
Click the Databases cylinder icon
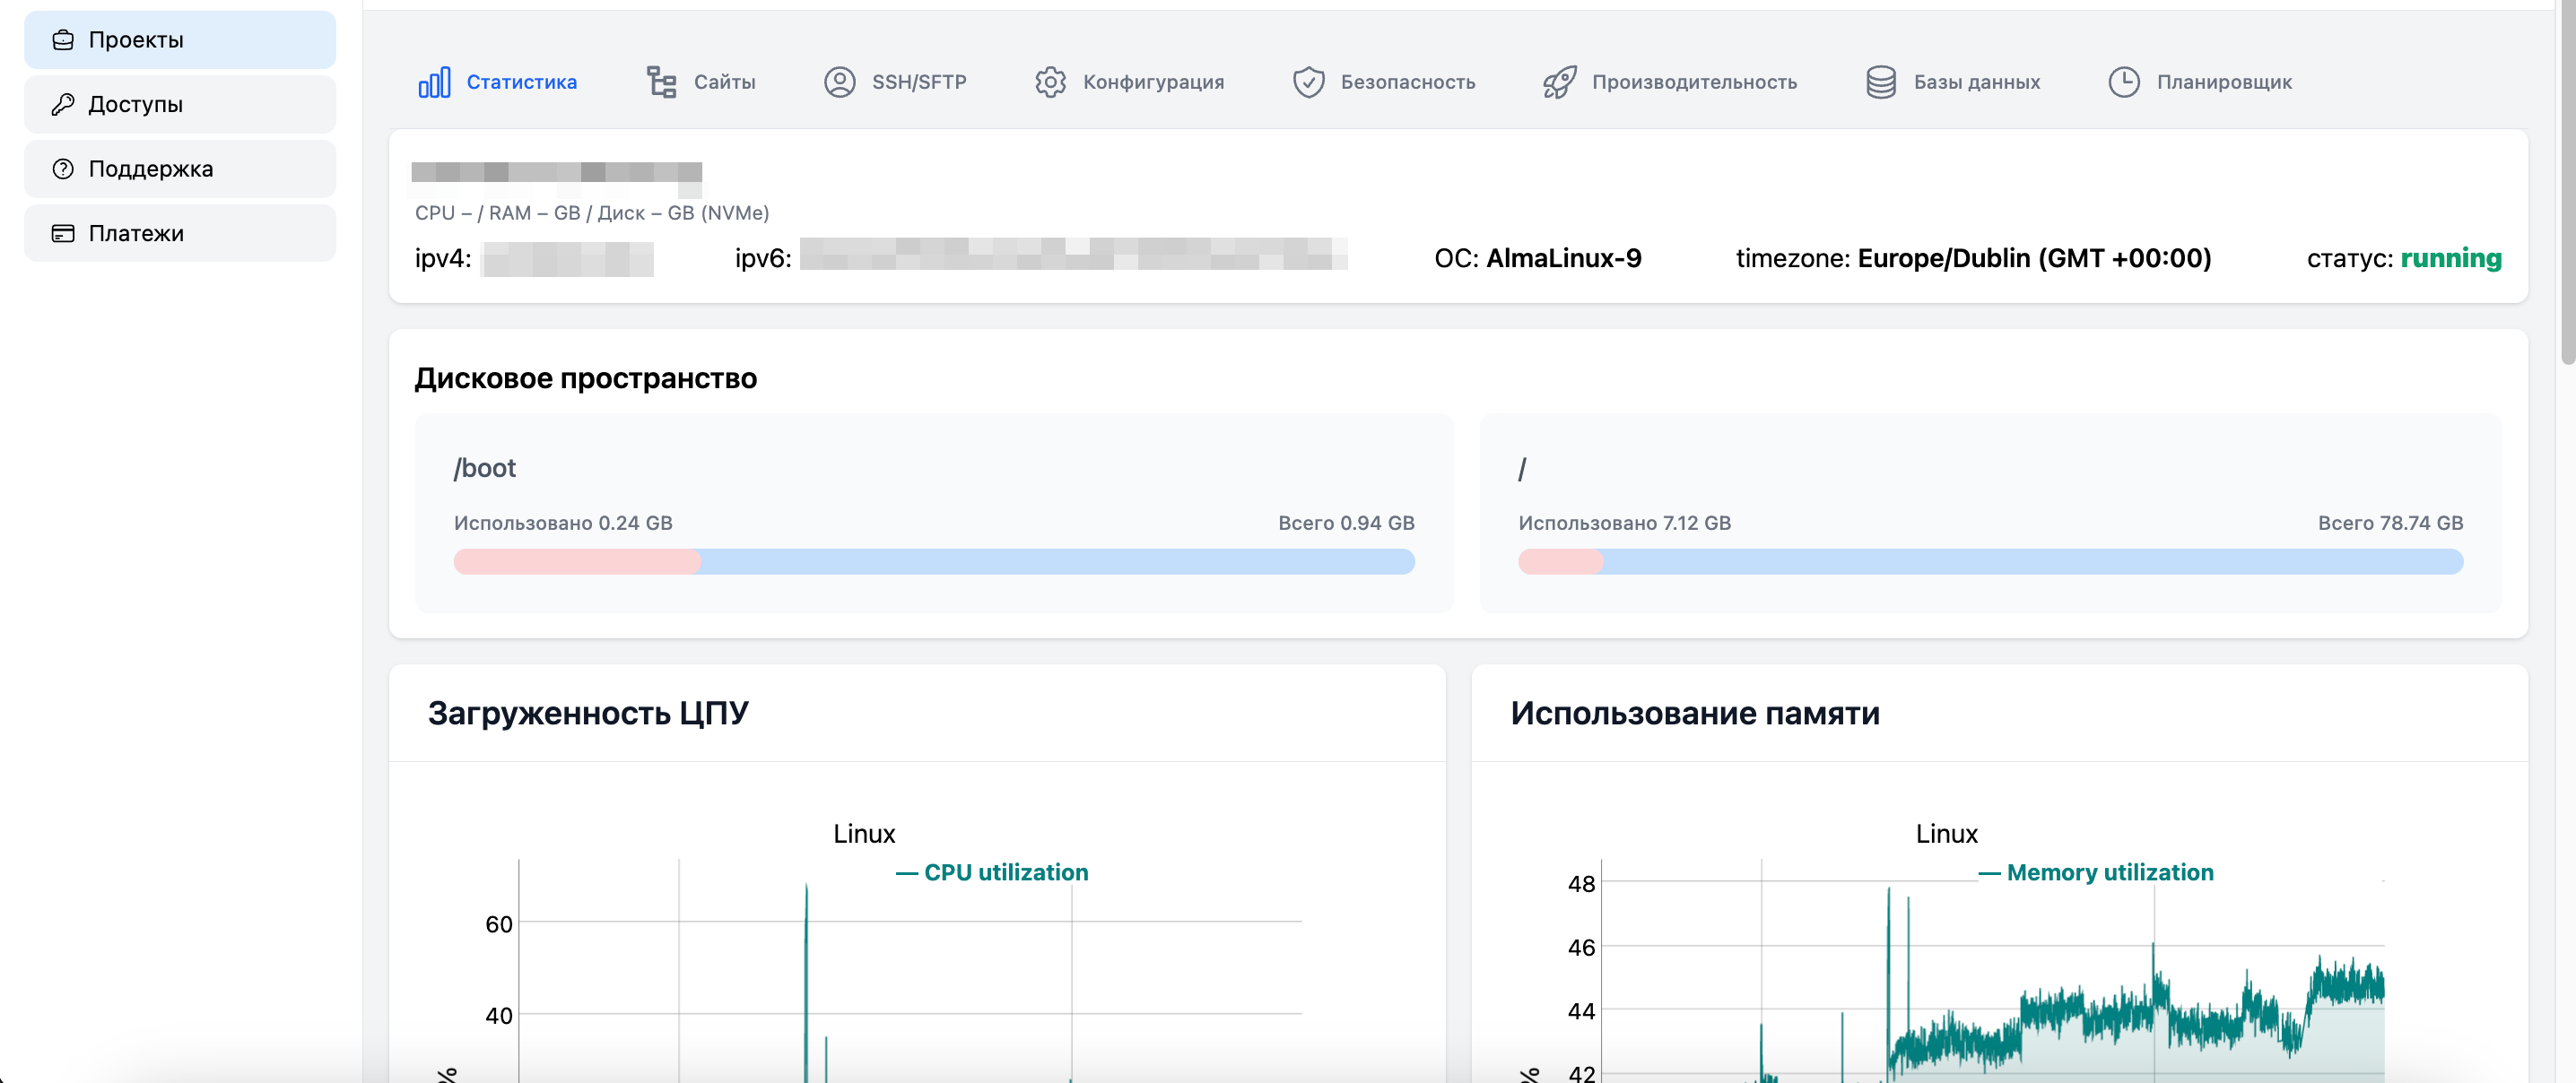1880,82
